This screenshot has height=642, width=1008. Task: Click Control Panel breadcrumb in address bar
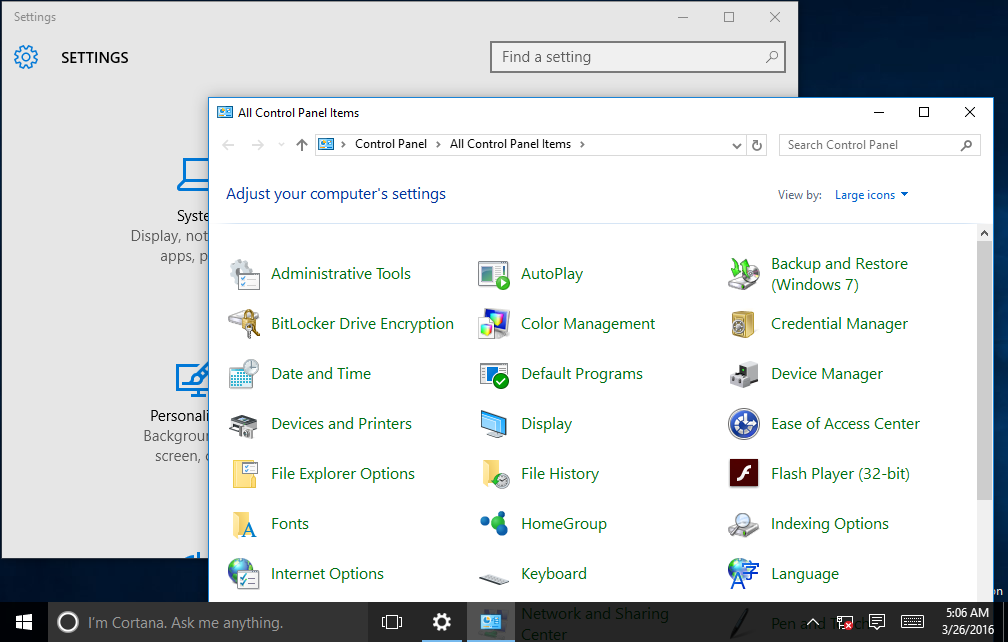tap(391, 145)
